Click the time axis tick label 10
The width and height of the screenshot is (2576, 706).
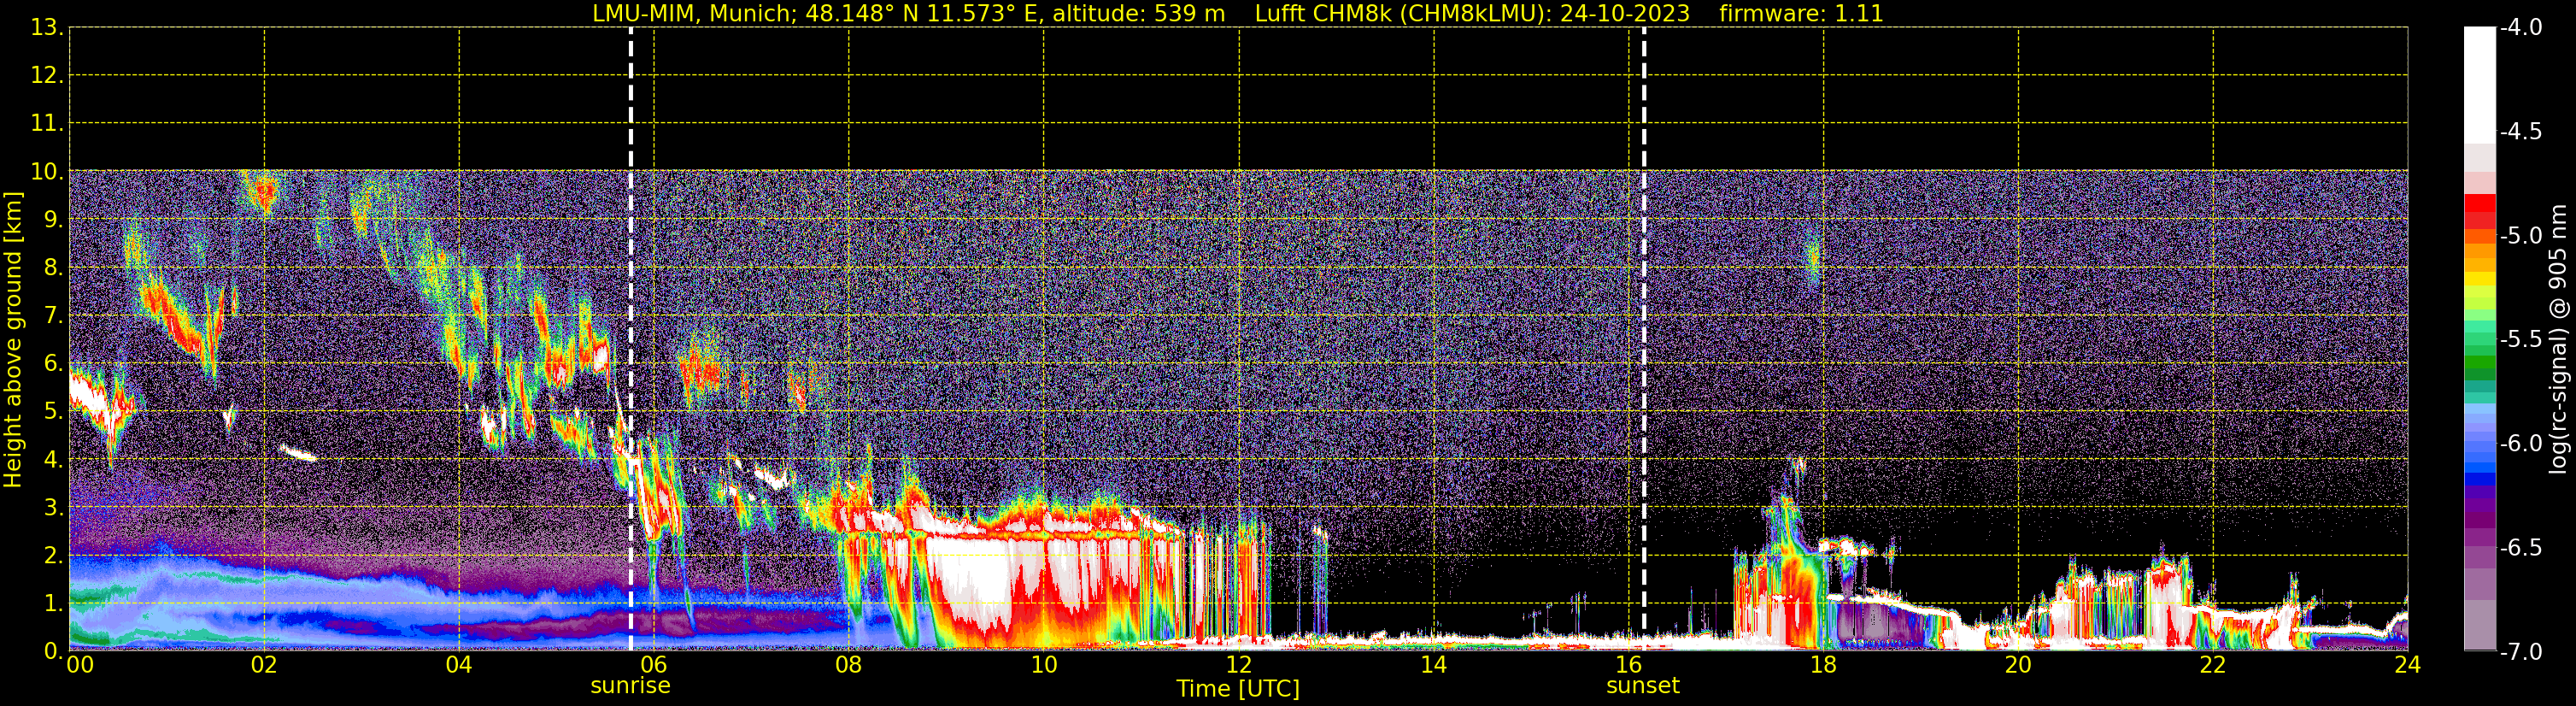coord(1044,666)
